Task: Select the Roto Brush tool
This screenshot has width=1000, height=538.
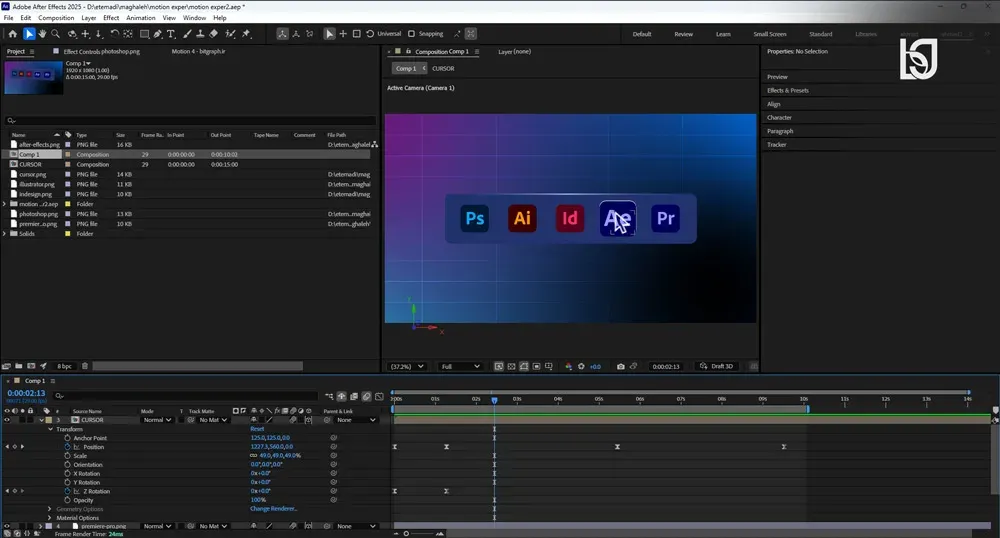Action: point(230,34)
